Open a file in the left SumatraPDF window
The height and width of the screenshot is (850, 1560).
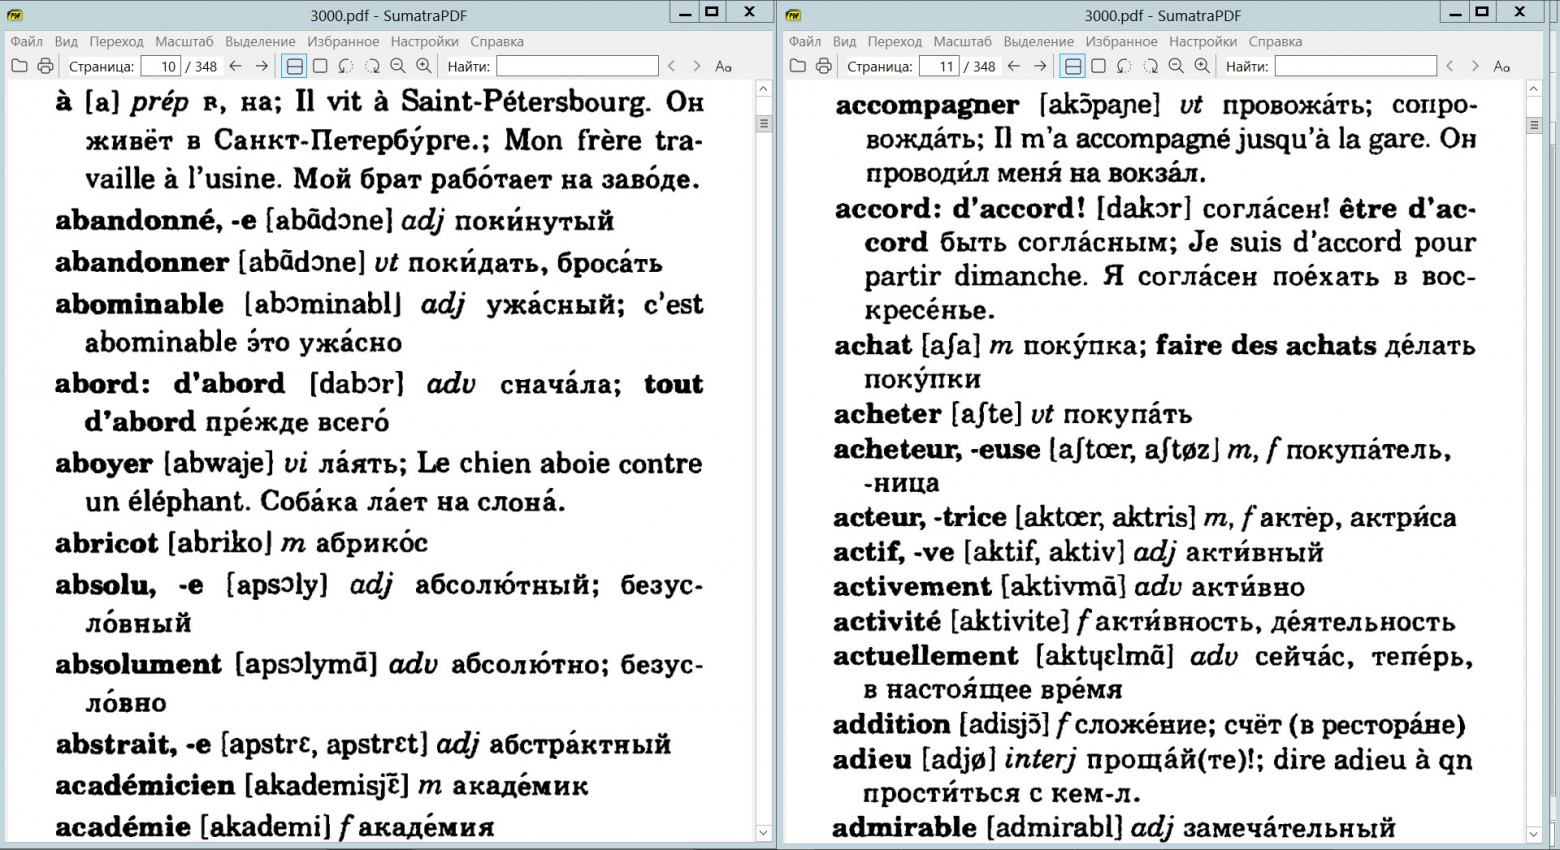tap(19, 66)
